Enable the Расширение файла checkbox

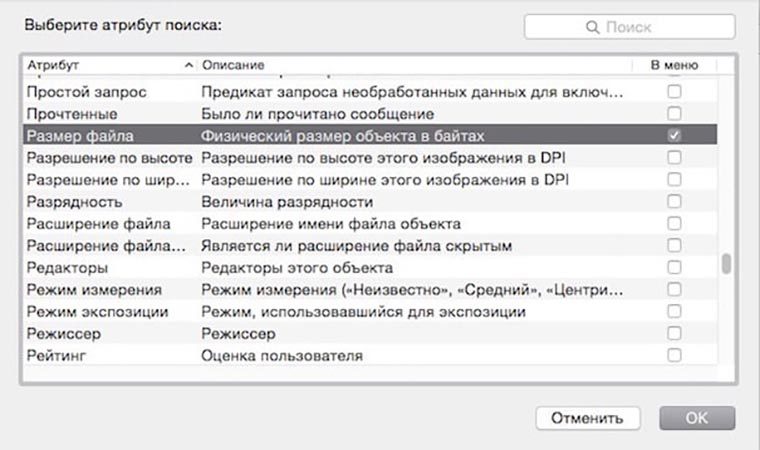pyautogui.click(x=675, y=223)
